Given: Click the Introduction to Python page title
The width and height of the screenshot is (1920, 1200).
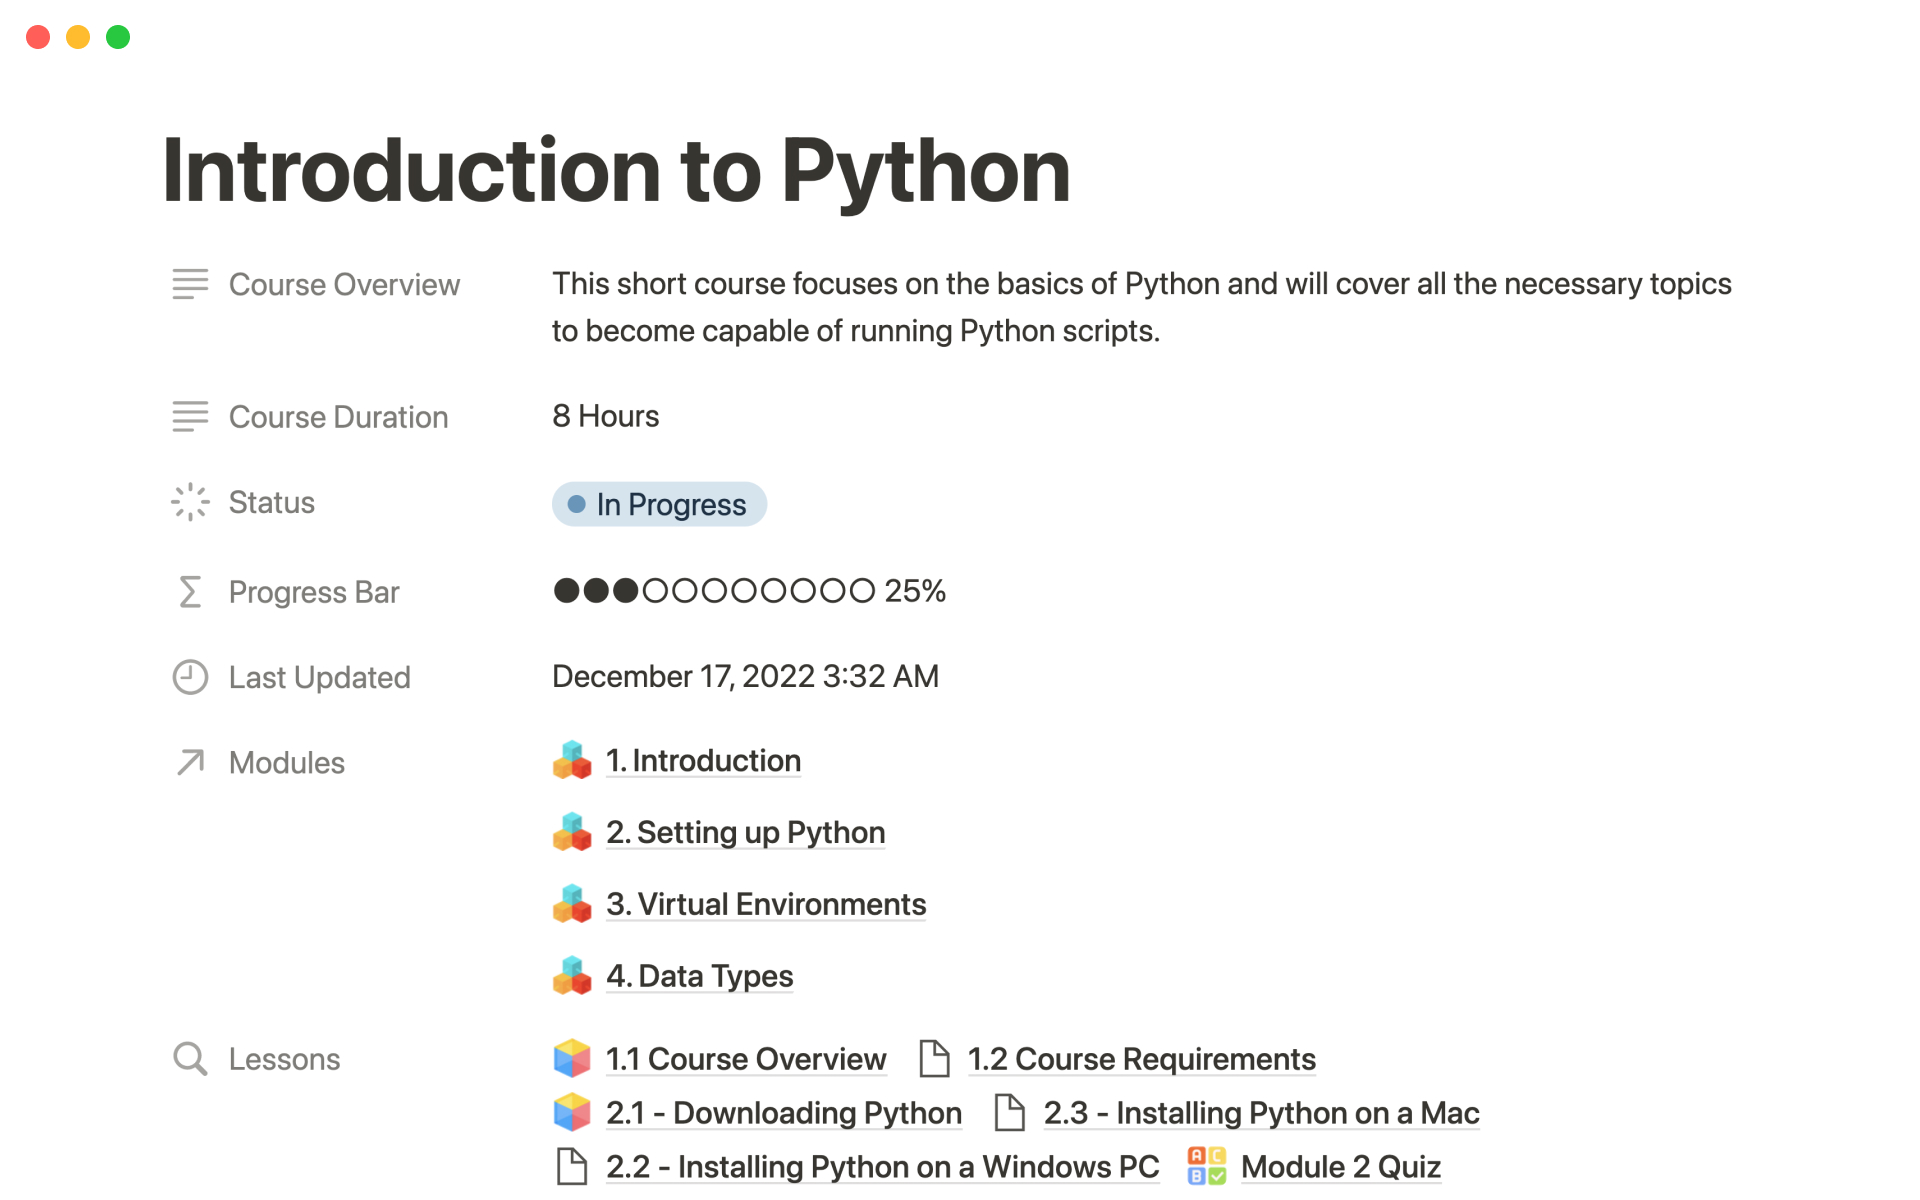Looking at the screenshot, I should [x=616, y=171].
